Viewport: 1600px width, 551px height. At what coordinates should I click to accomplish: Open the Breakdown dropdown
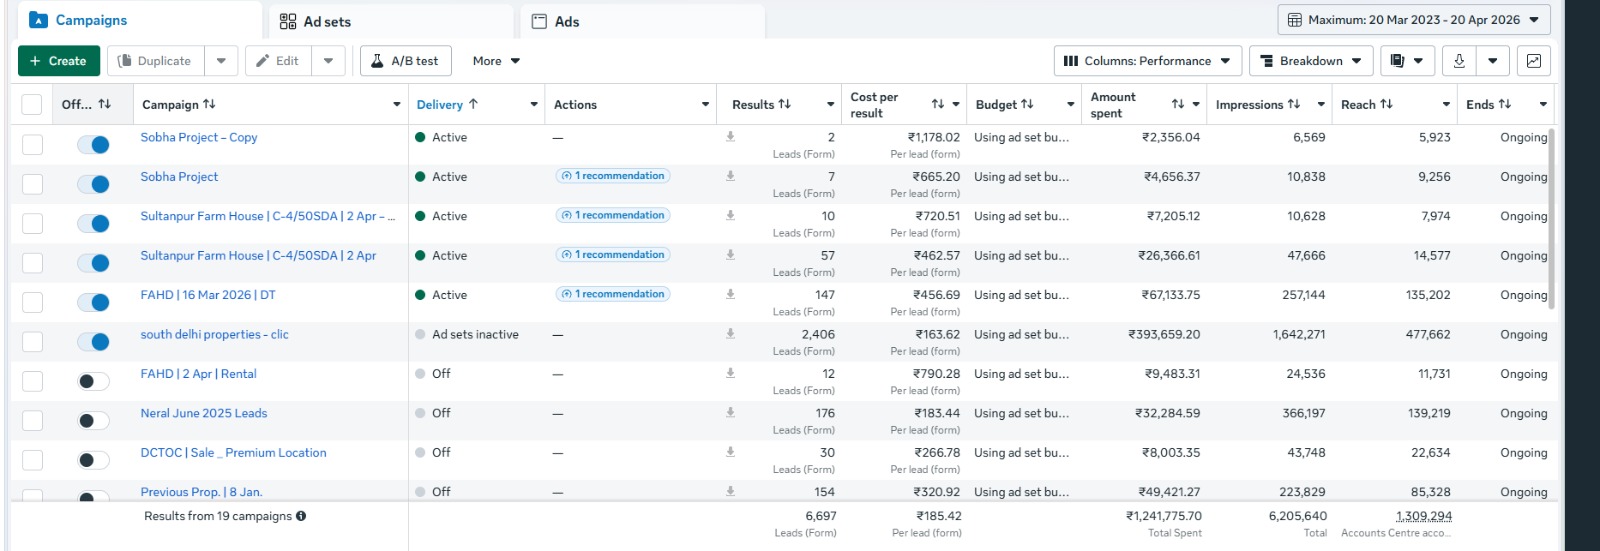click(1311, 61)
